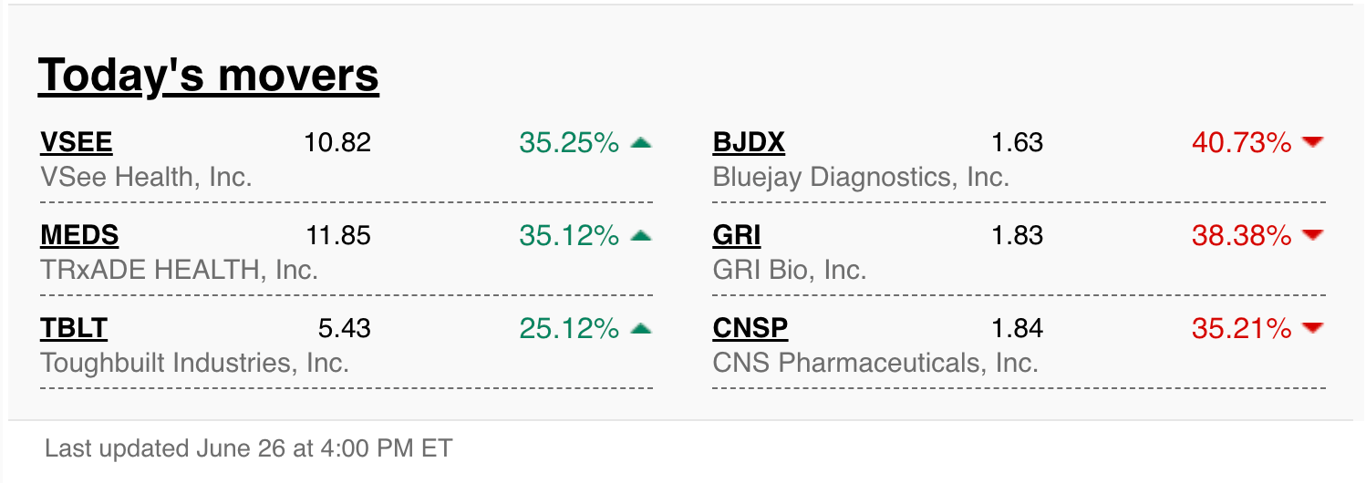Open the Today's movers heading link
1366x483 pixels.
(x=209, y=76)
